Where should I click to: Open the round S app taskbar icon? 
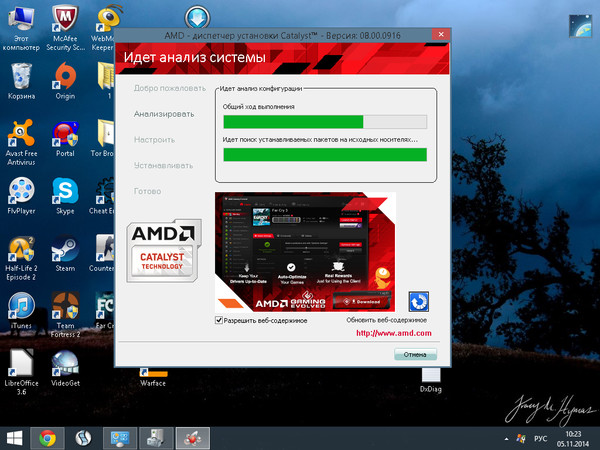[83, 438]
